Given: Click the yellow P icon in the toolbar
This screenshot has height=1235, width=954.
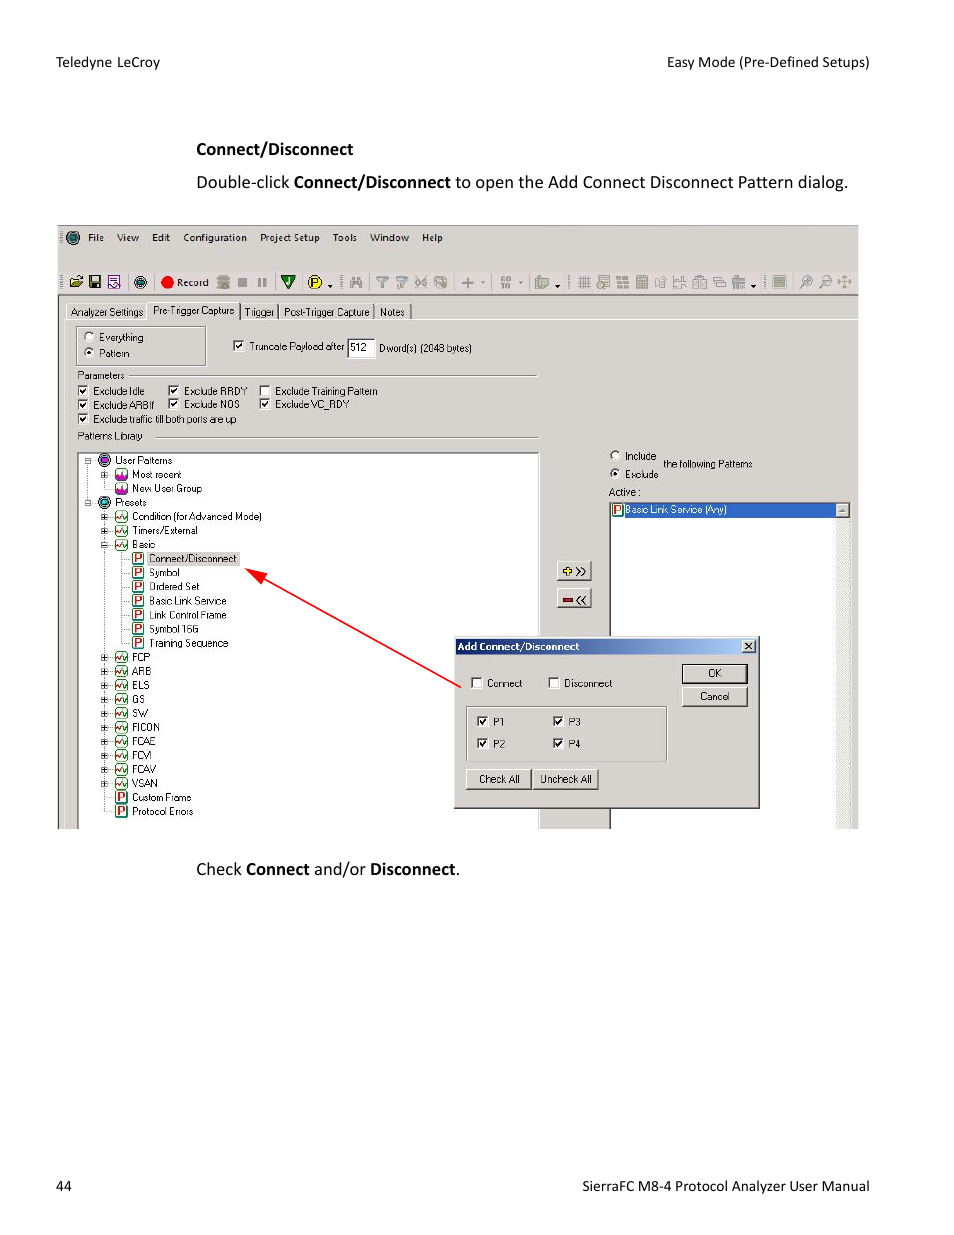Looking at the screenshot, I should (315, 282).
